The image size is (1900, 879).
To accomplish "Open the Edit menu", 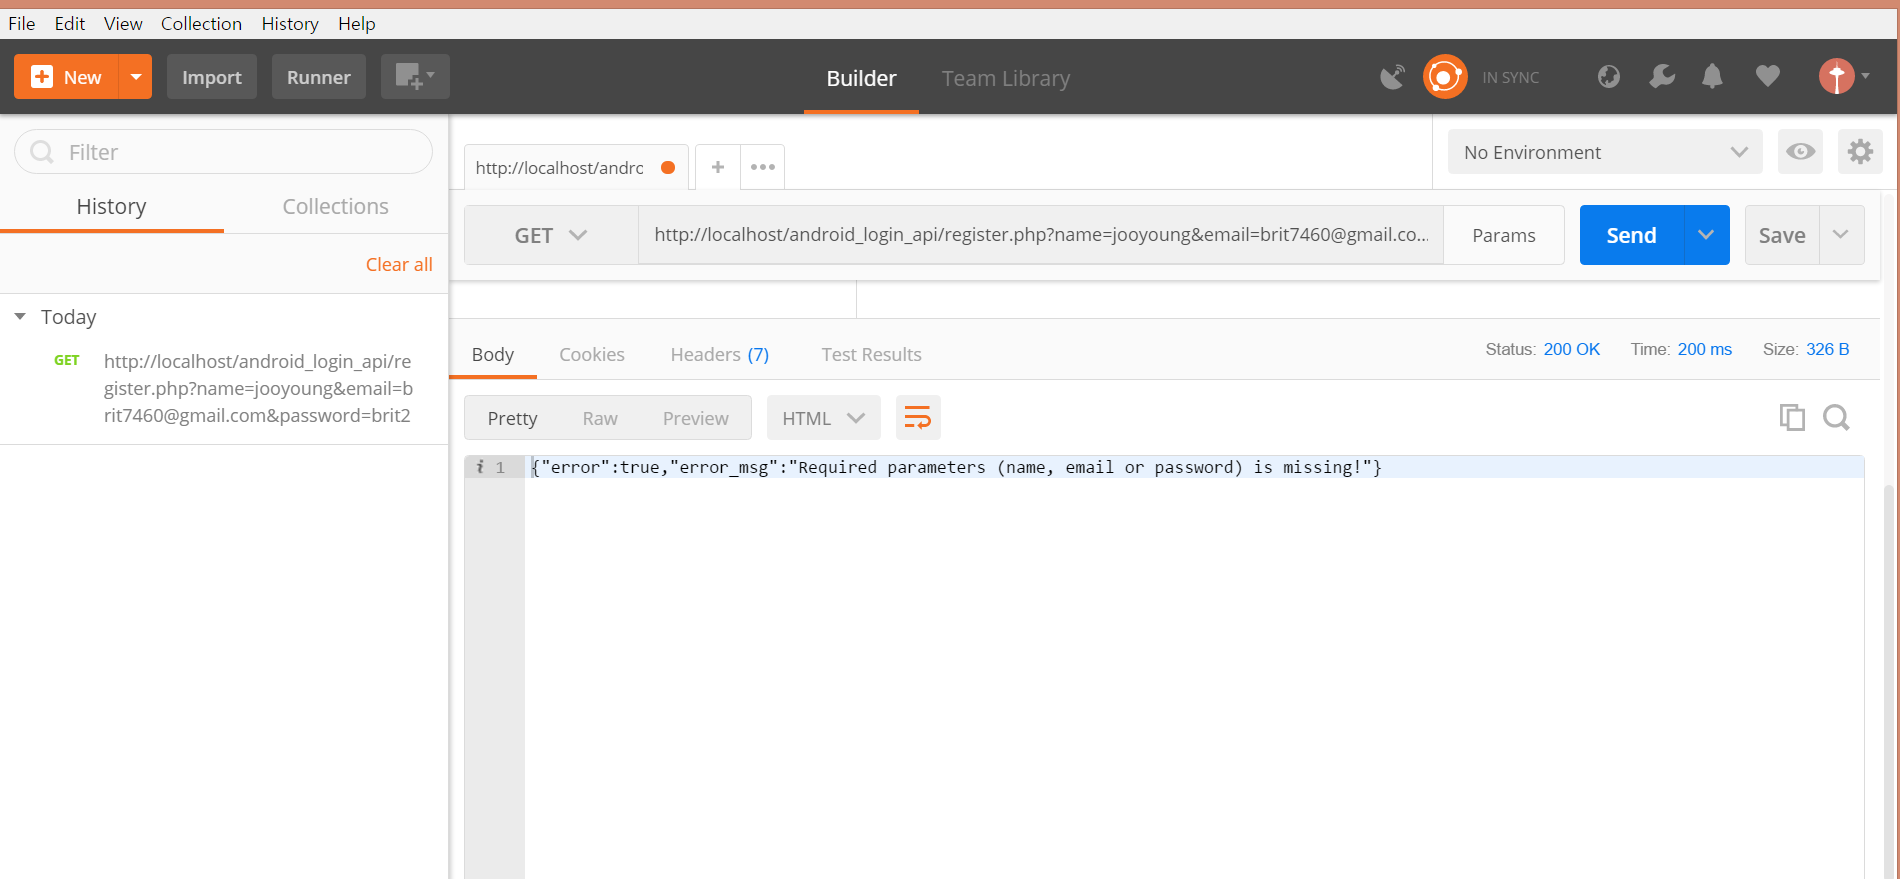I will tap(69, 23).
